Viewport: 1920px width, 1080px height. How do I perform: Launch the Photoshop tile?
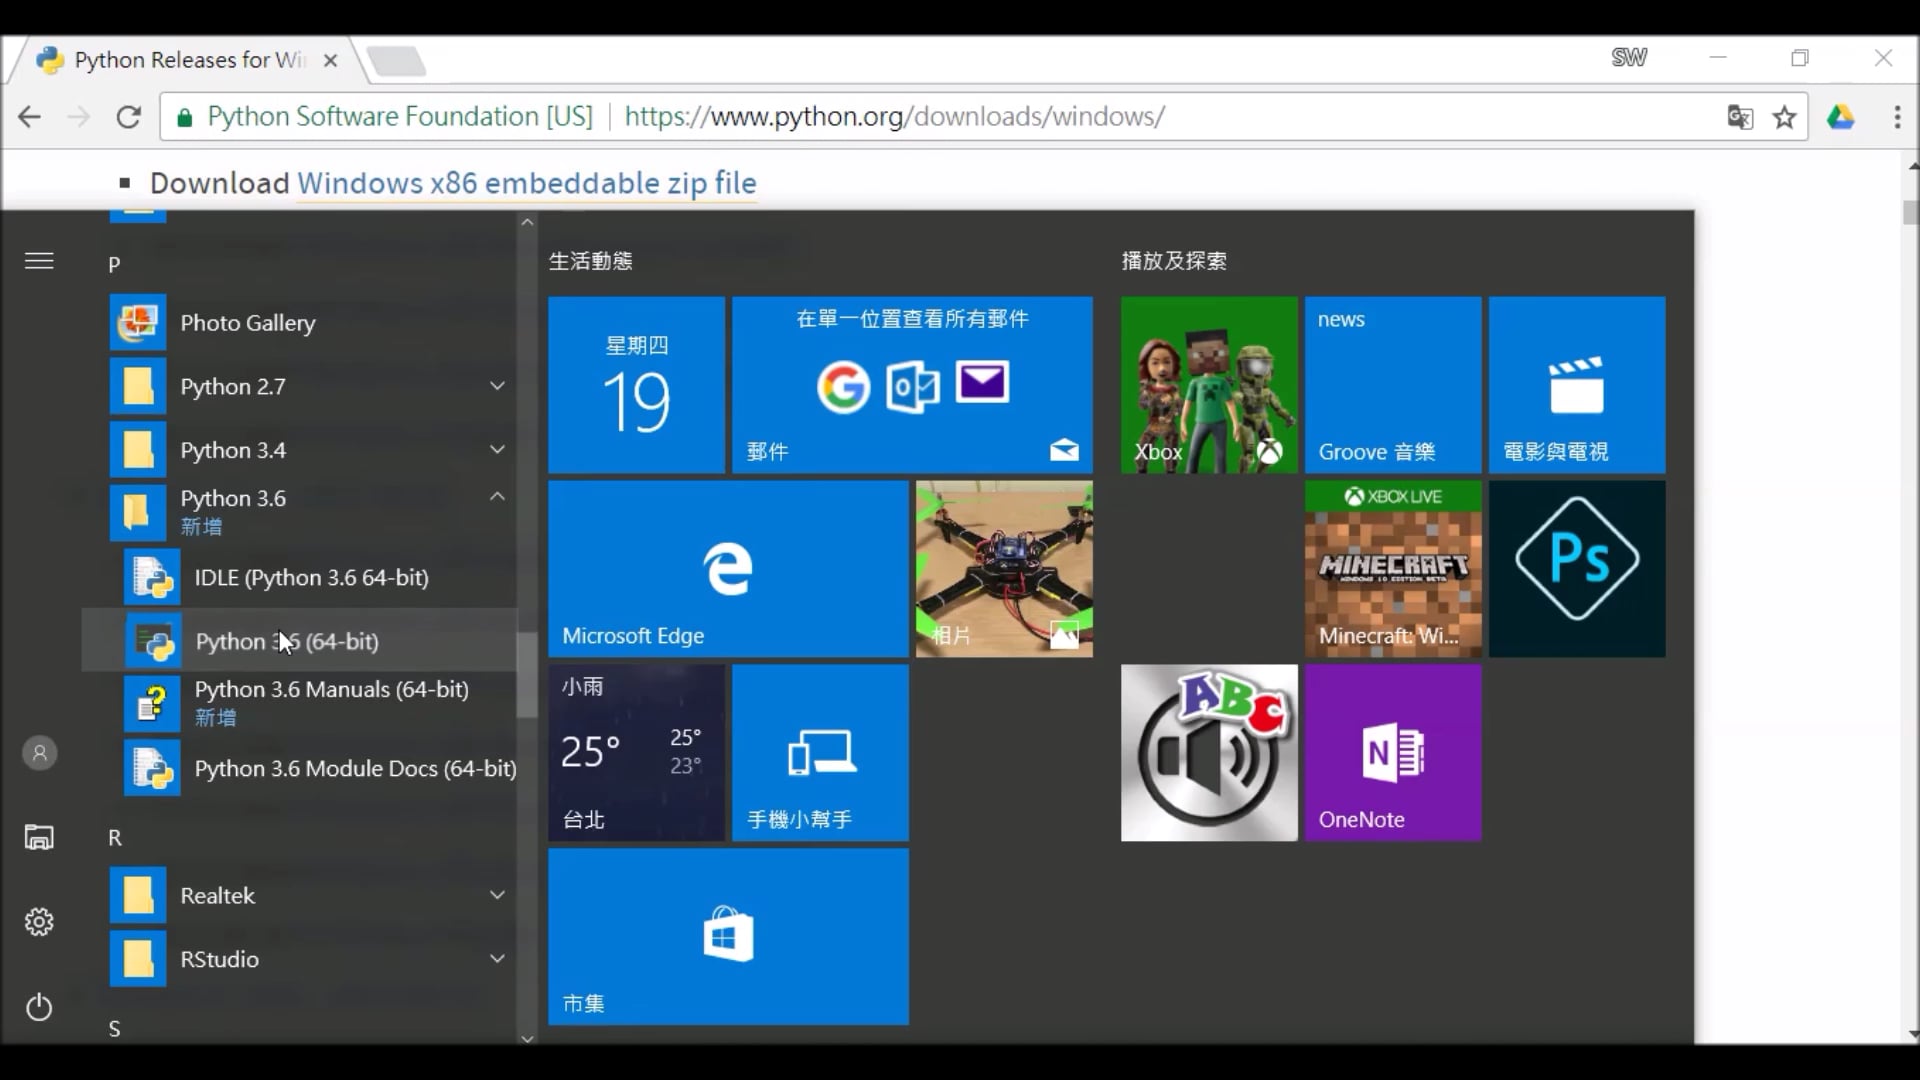(x=1576, y=568)
